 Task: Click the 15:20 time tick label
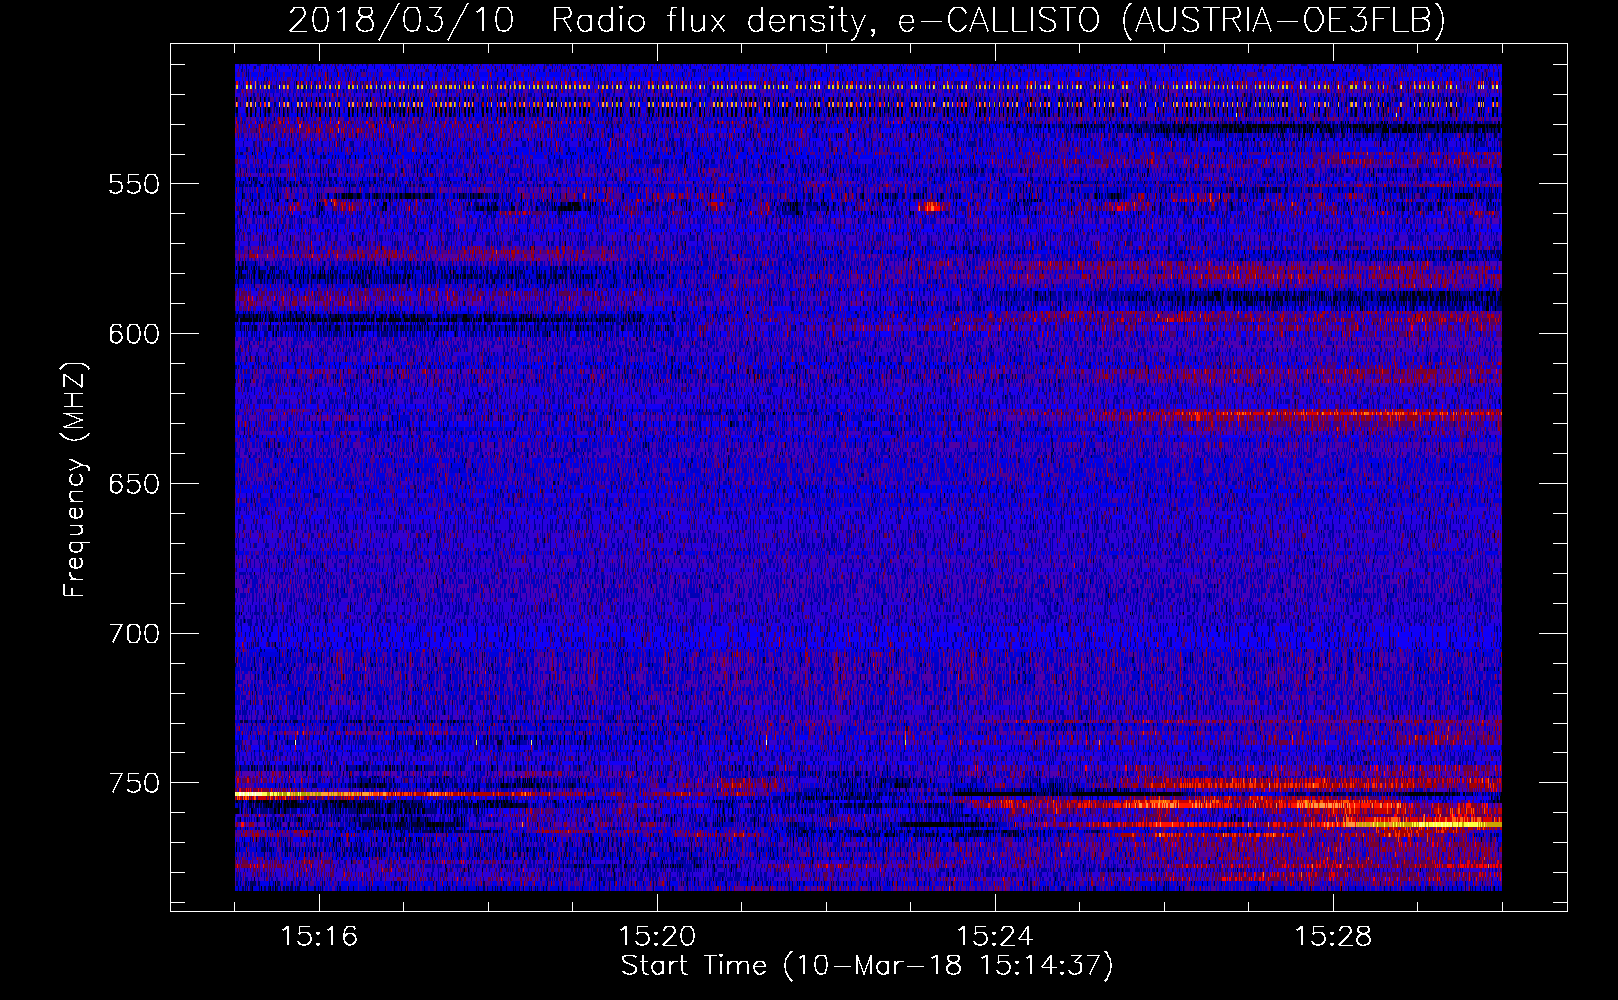pyautogui.click(x=657, y=937)
